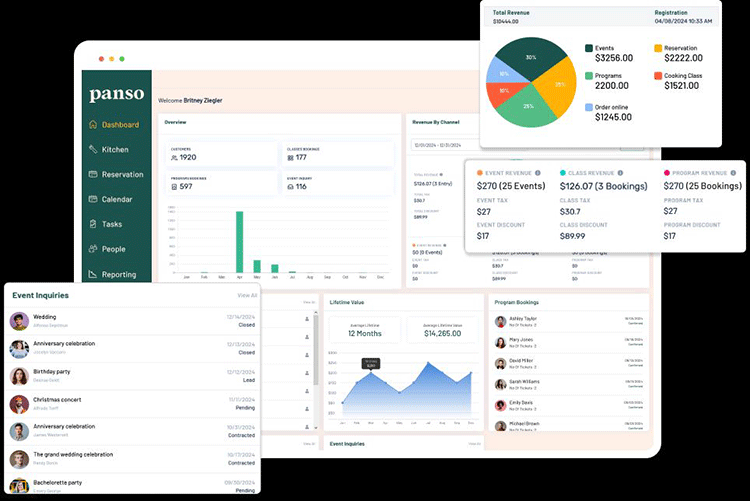Click info icon beside Program Revenue
Viewport: 750px width, 501px height.
pyautogui.click(x=733, y=173)
